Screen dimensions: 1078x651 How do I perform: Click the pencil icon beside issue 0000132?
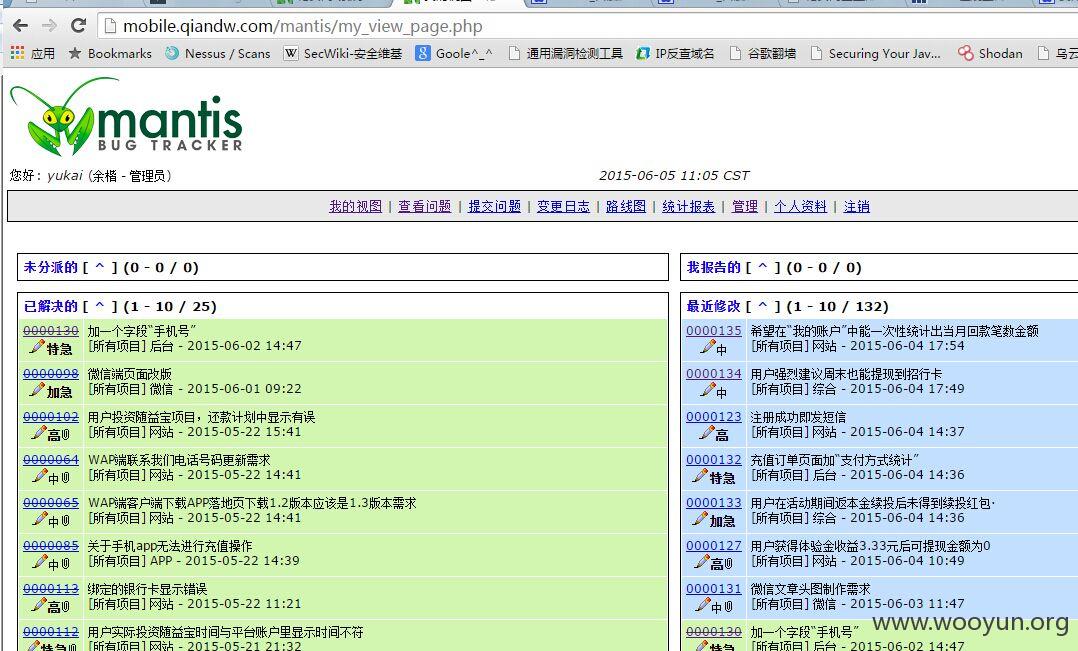(x=700, y=476)
